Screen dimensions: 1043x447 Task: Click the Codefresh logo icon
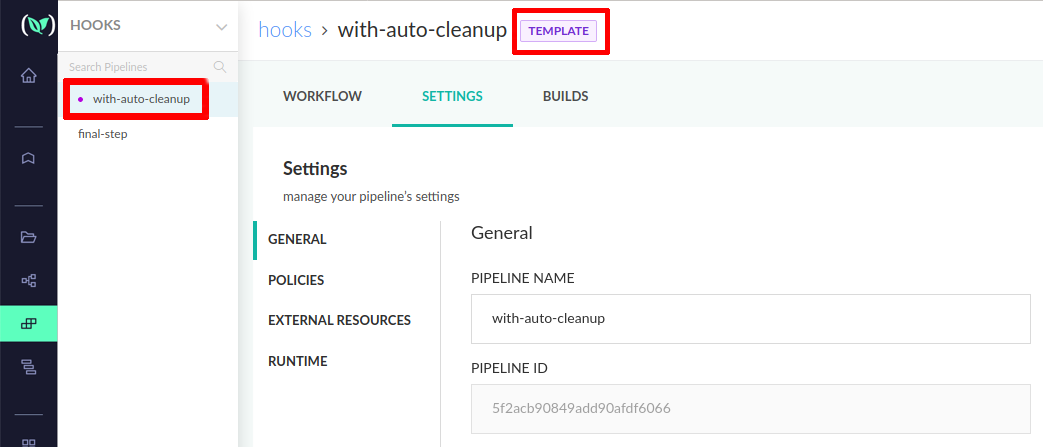pos(28,26)
